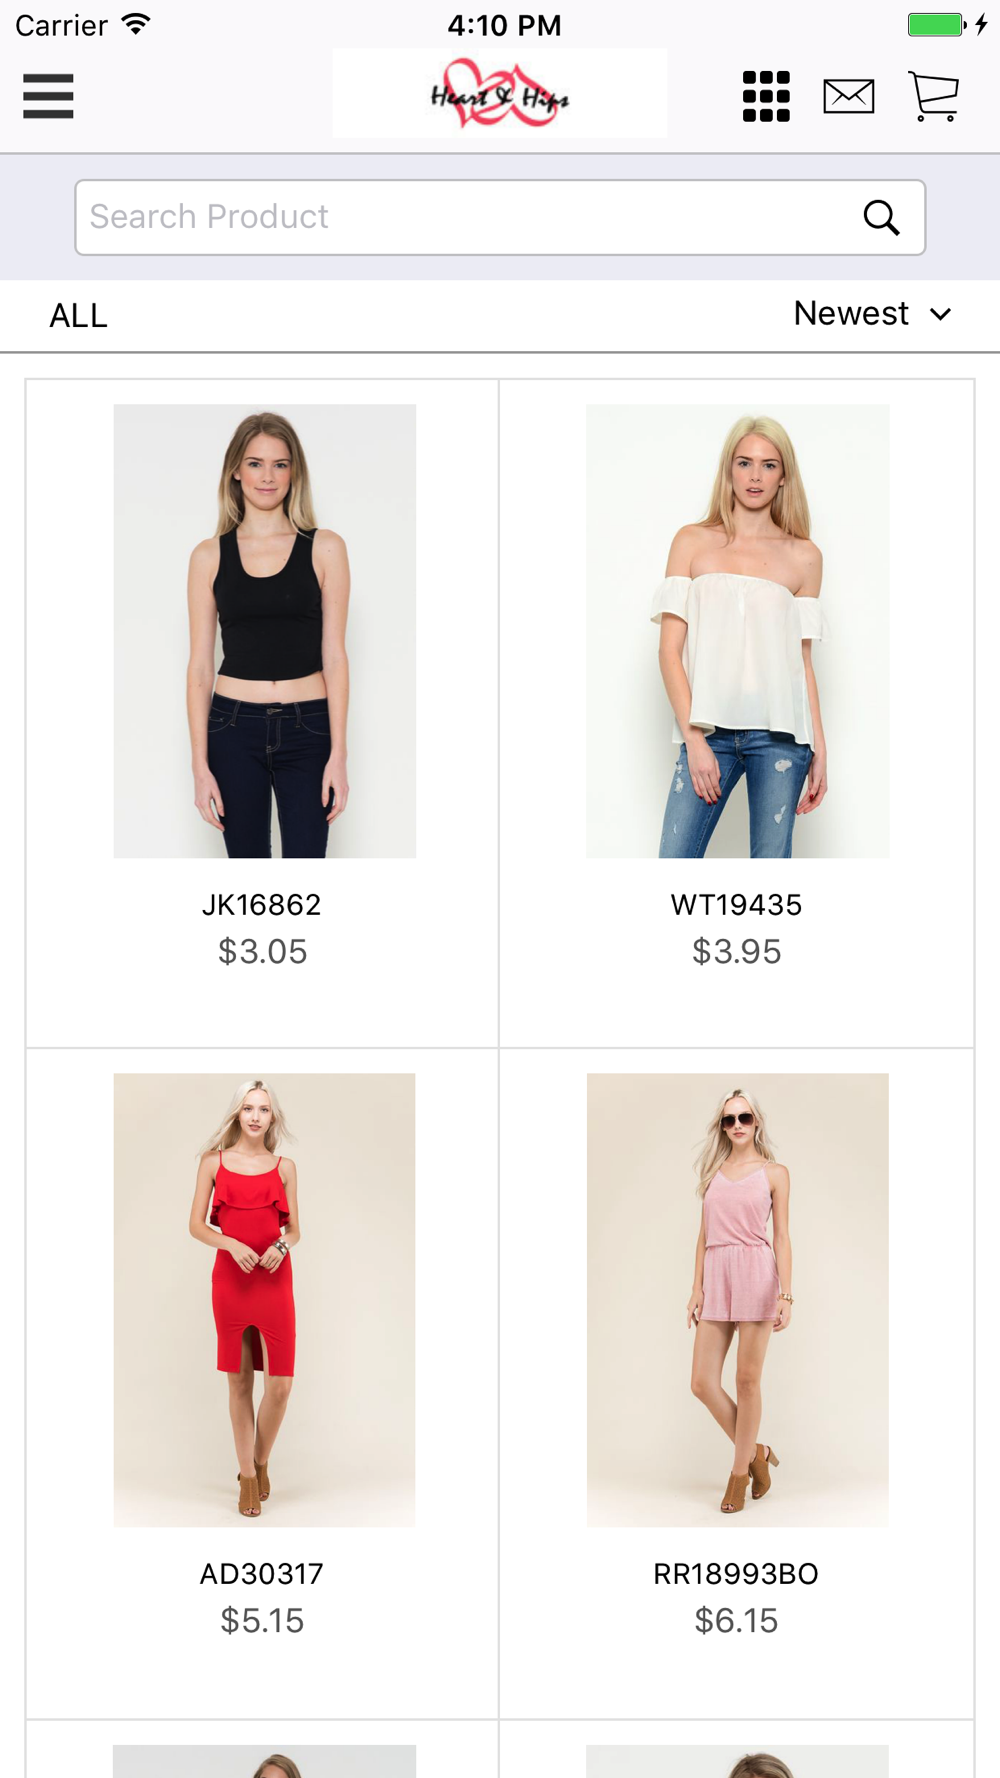Tap the battery indicator in status bar

tap(937, 25)
